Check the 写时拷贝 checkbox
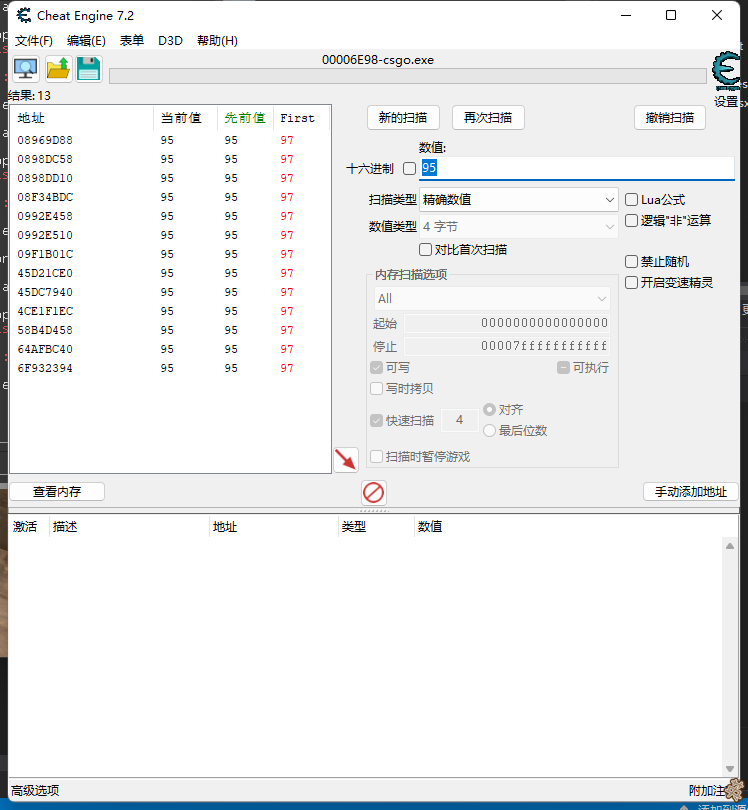The height and width of the screenshot is (810, 748). pos(377,388)
